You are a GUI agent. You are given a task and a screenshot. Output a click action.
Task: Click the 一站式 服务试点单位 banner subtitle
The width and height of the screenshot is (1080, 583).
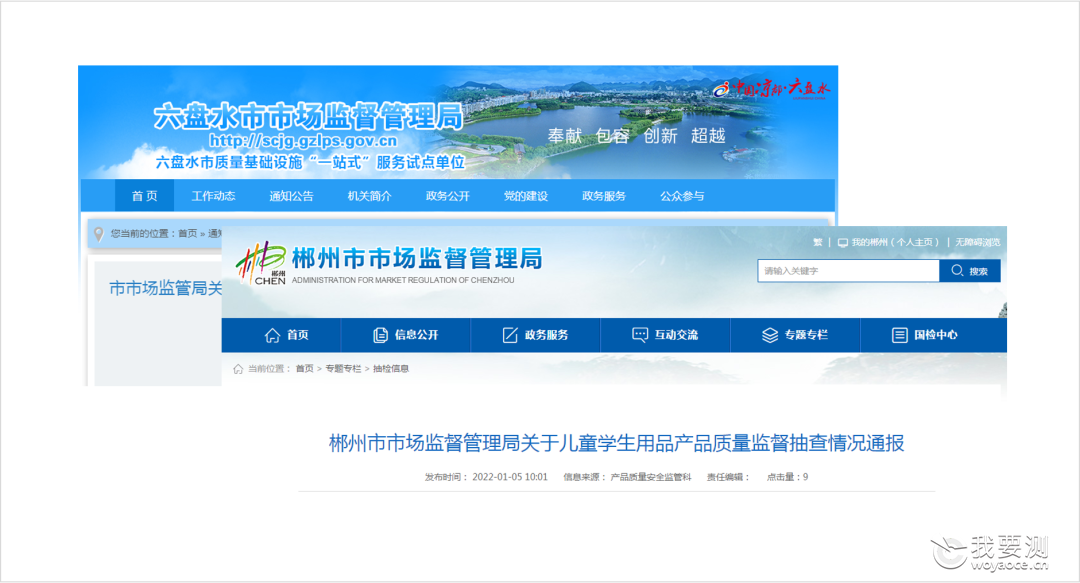[x=310, y=163]
